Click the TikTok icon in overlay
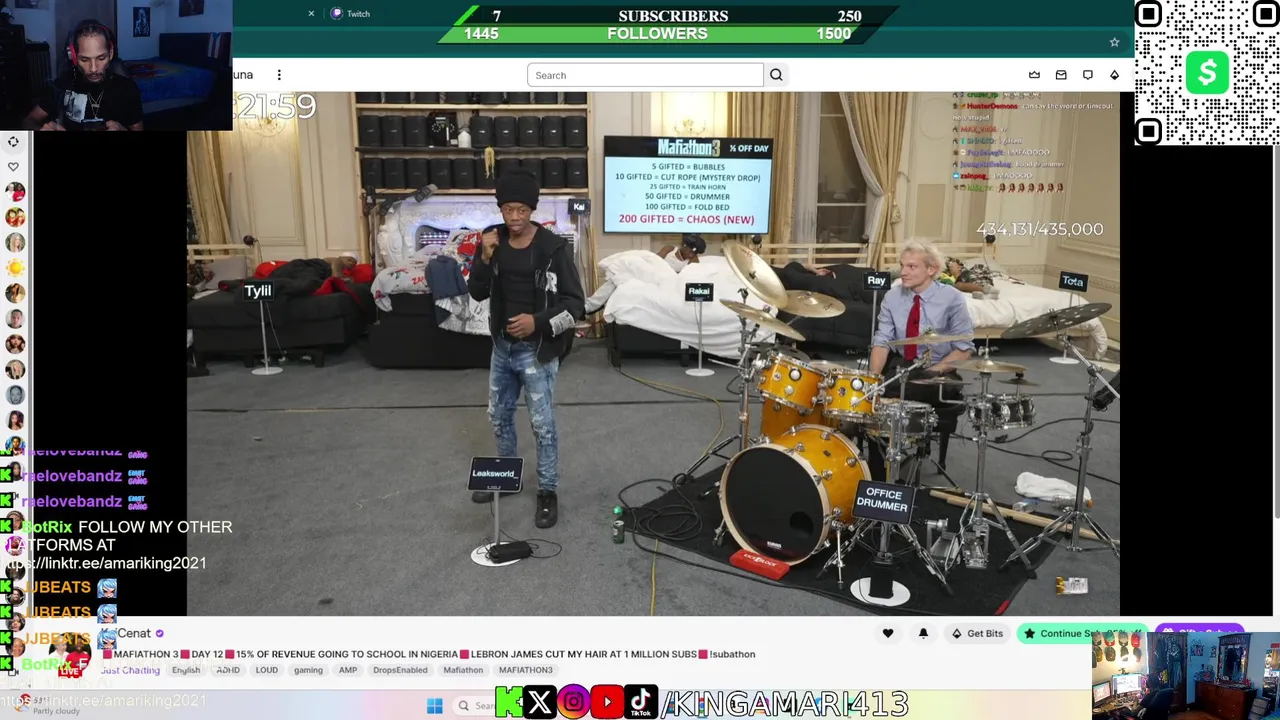1280x720 pixels. coord(641,703)
